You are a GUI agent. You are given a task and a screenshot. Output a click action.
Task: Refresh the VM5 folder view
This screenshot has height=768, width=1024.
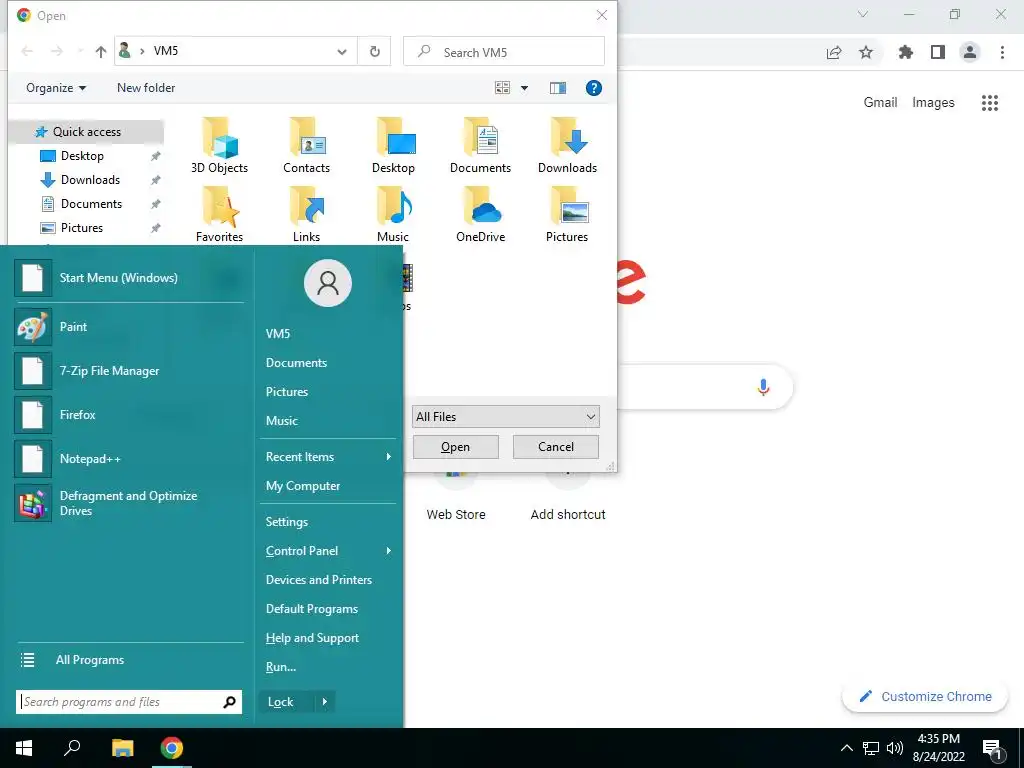[375, 52]
